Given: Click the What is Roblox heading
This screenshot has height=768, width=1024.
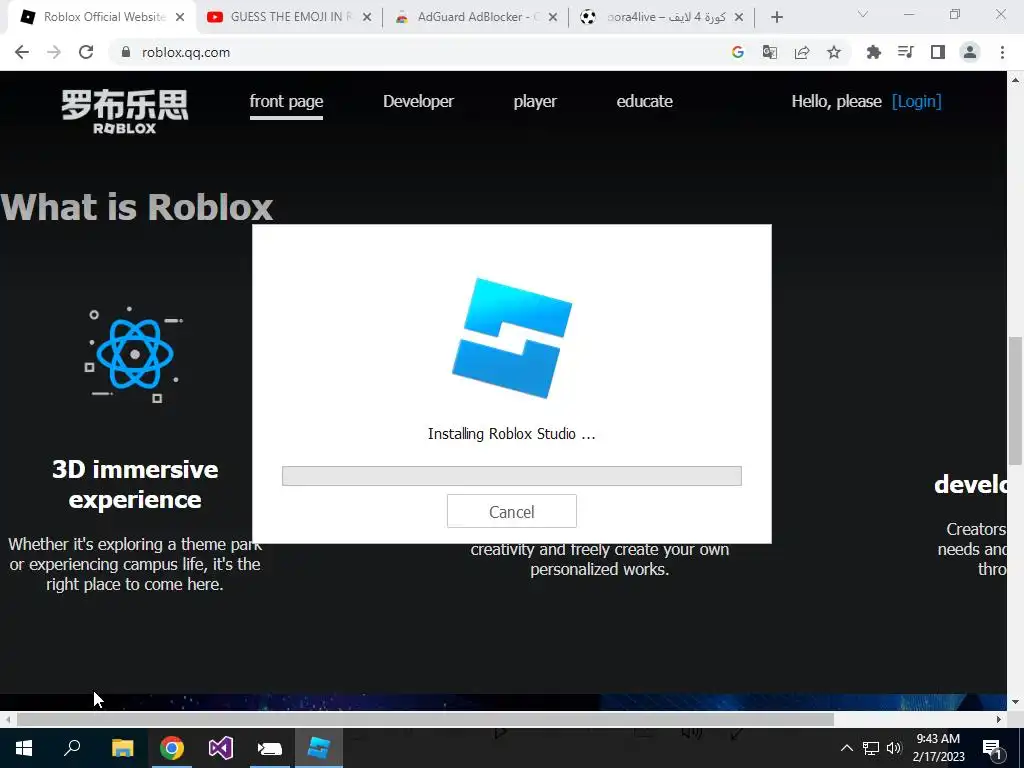Looking at the screenshot, I should tap(136, 207).
